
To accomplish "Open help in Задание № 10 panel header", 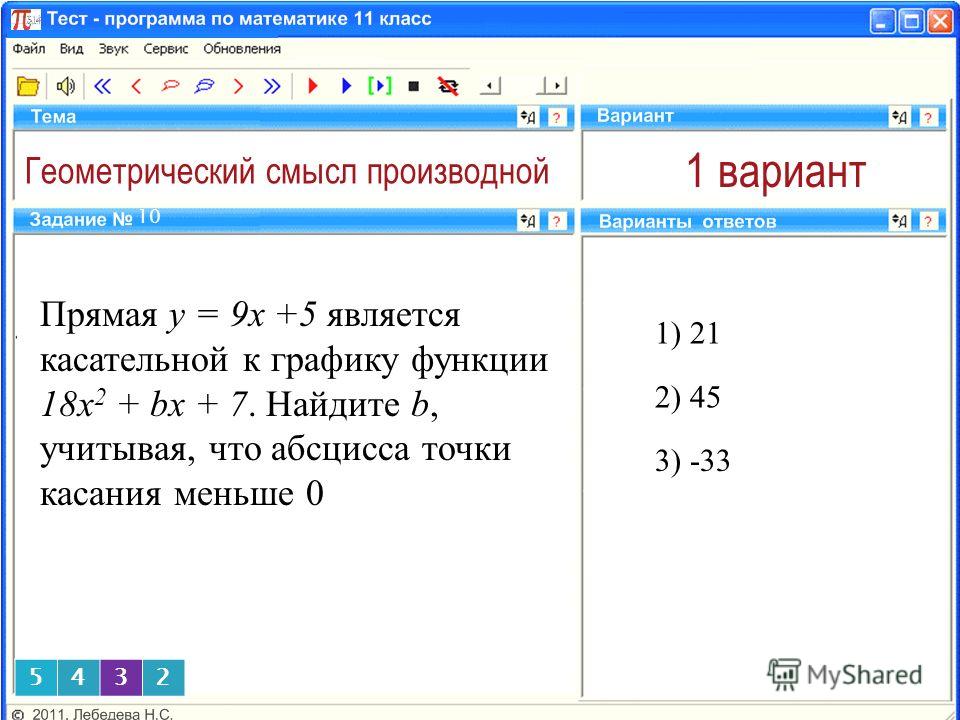I will [x=556, y=220].
